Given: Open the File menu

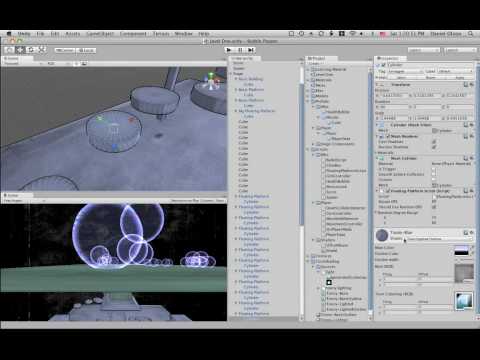Looking at the screenshot, I should [x=40, y=34].
